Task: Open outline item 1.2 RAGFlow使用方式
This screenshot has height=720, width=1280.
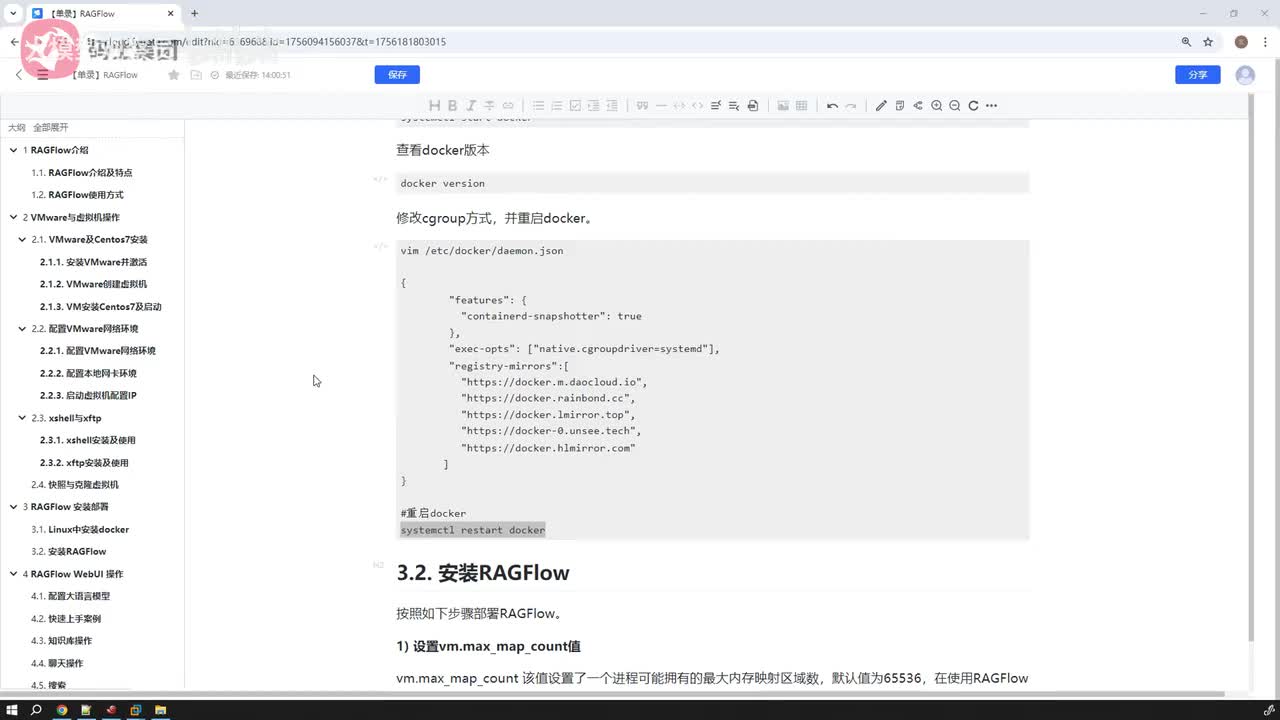Action: [x=77, y=195]
